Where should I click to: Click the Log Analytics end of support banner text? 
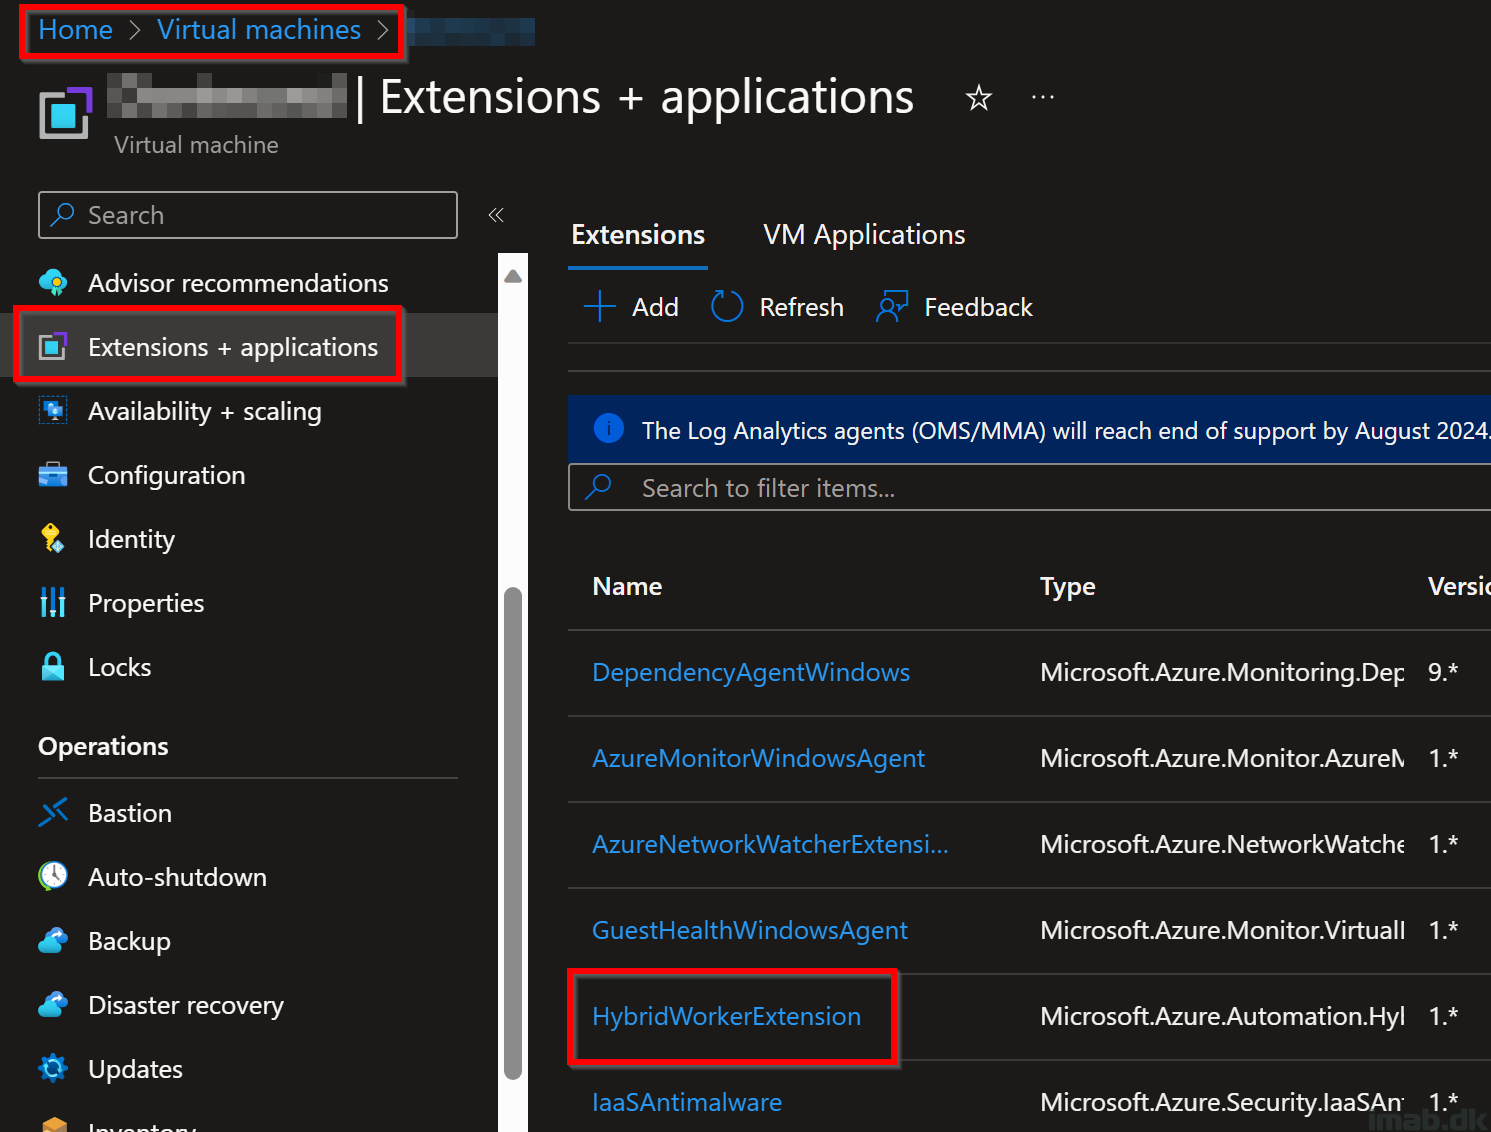[x=1066, y=430]
